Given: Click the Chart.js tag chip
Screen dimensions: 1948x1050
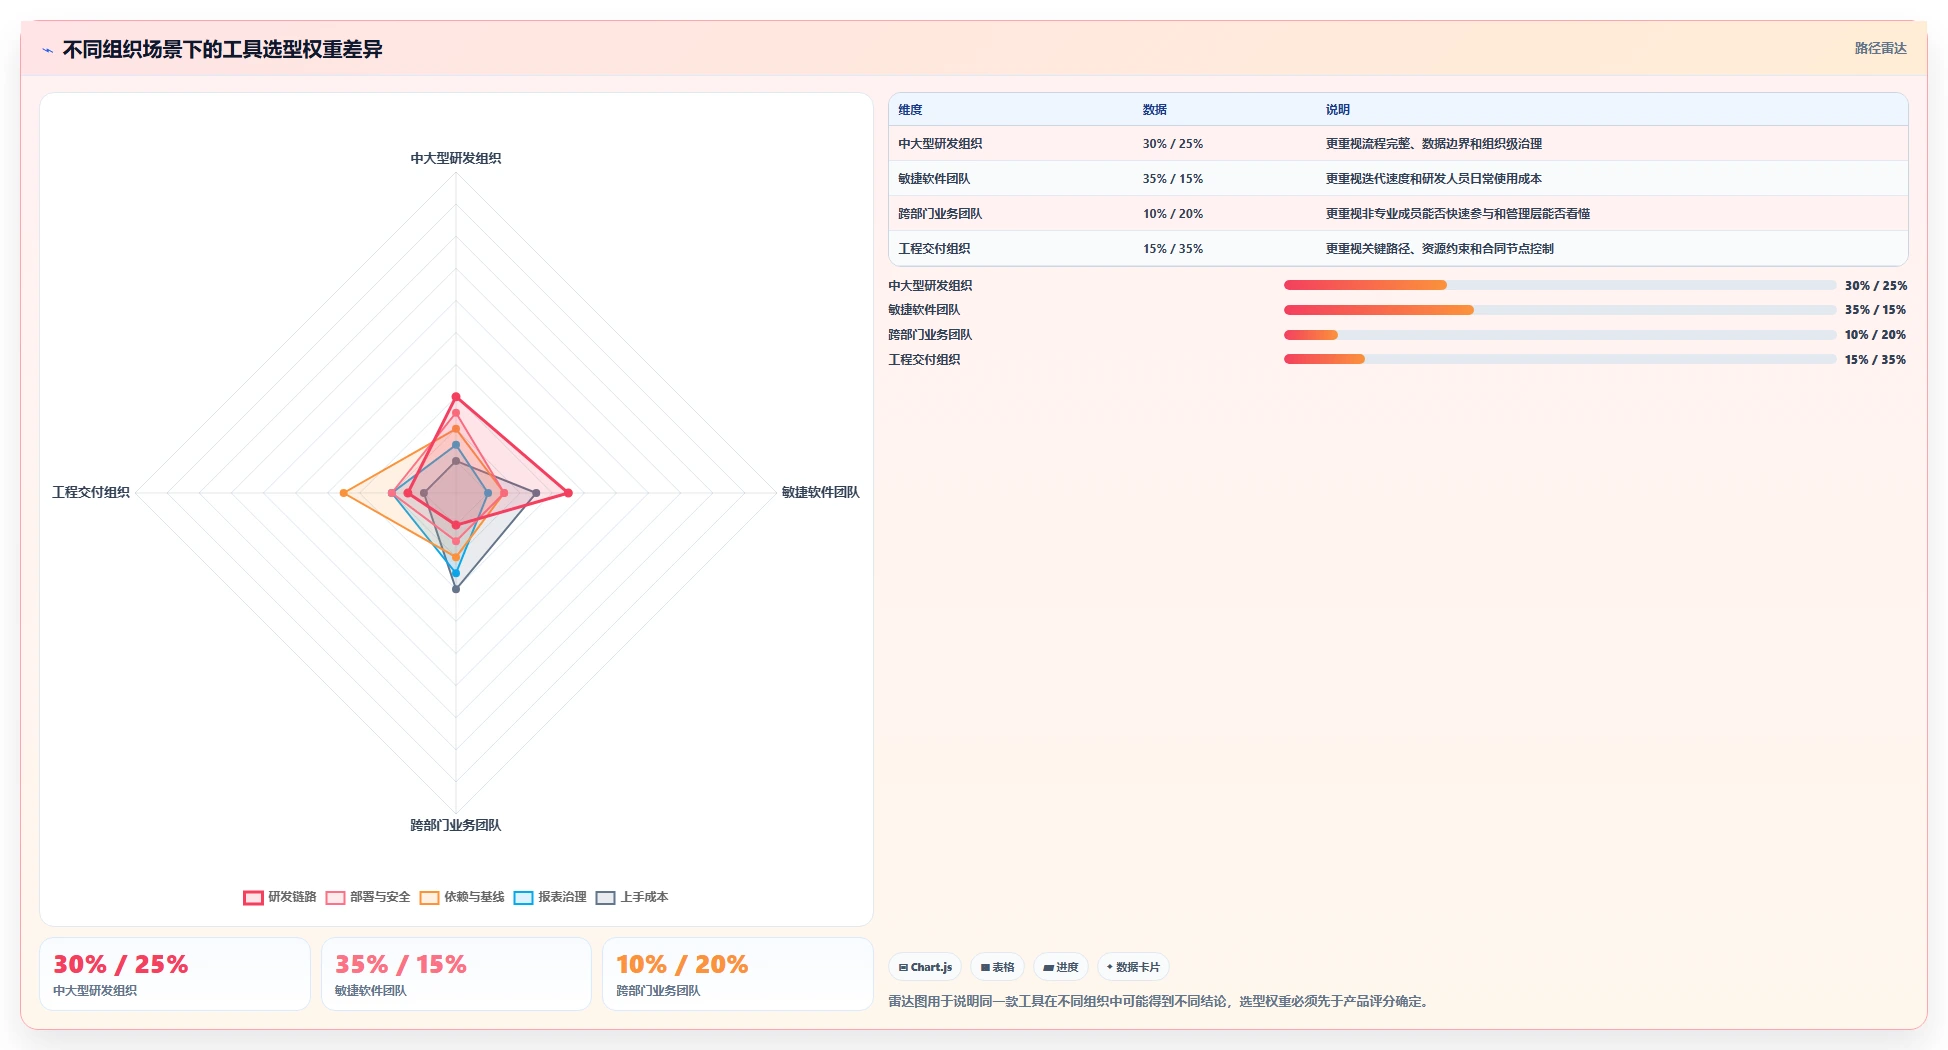Looking at the screenshot, I should click(x=925, y=967).
